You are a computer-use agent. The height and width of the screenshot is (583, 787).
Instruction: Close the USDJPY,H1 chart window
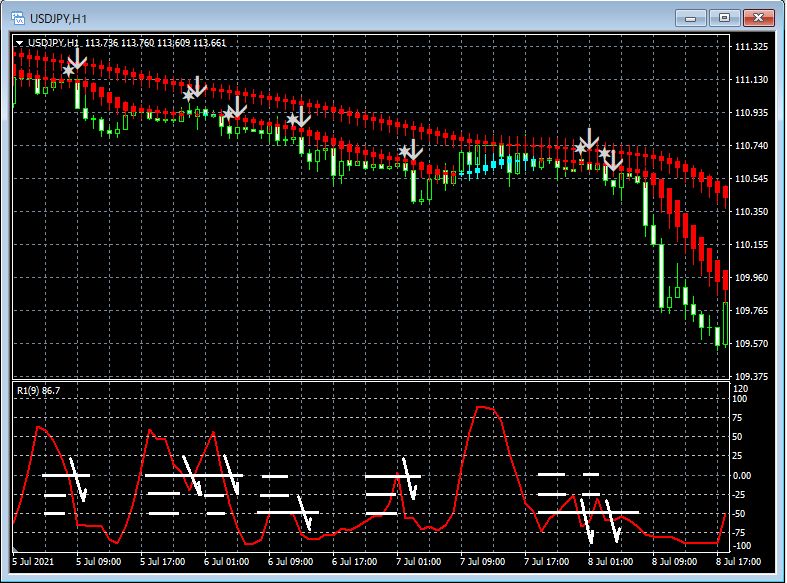tap(758, 18)
